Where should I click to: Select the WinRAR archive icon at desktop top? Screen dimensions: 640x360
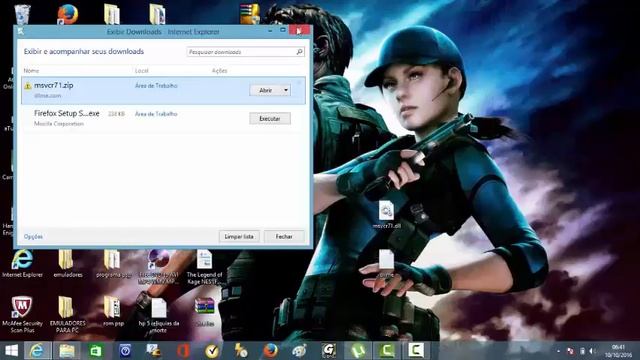250,14
